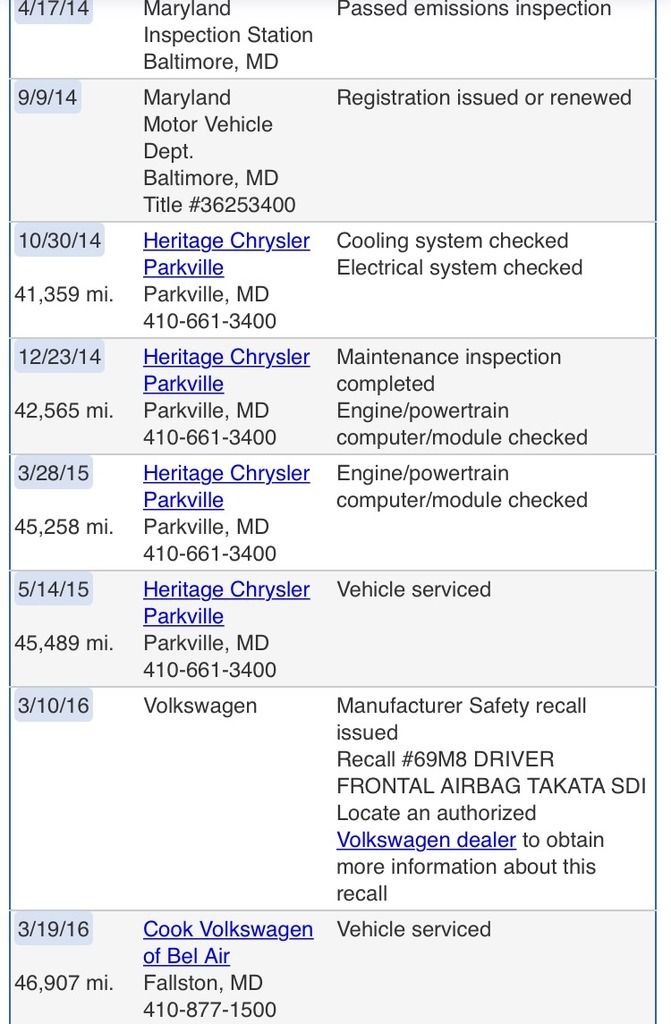Click the 46,907 mi. odometer reading
This screenshot has width=671, height=1024.
tap(64, 983)
